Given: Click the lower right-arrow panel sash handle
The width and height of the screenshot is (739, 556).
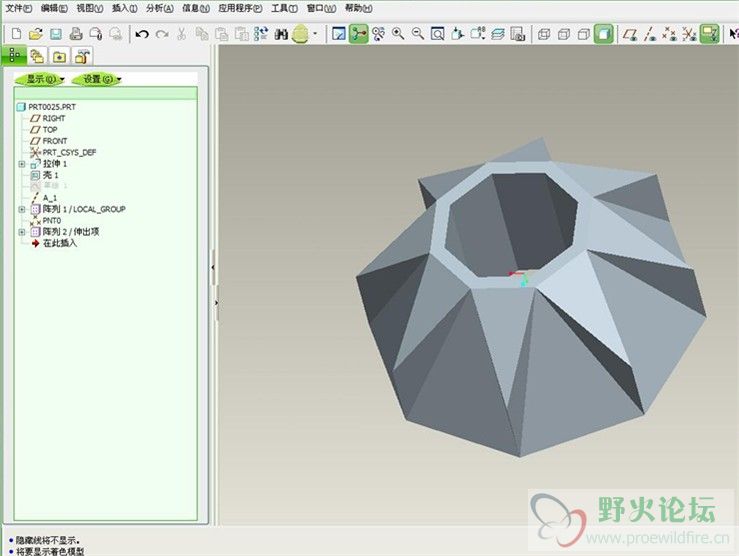Looking at the screenshot, I should click(x=216, y=303).
